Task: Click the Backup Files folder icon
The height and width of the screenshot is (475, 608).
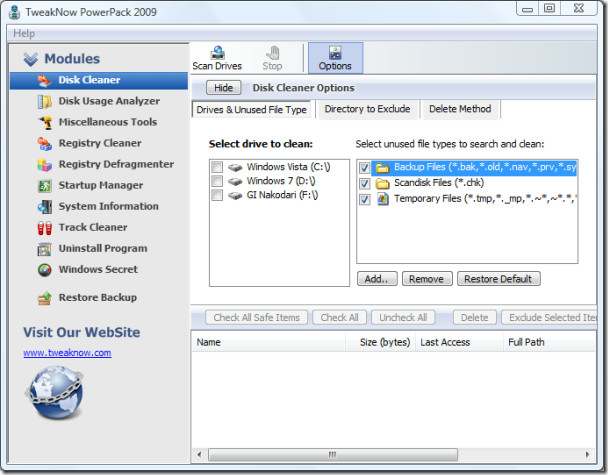Action: coord(383,168)
